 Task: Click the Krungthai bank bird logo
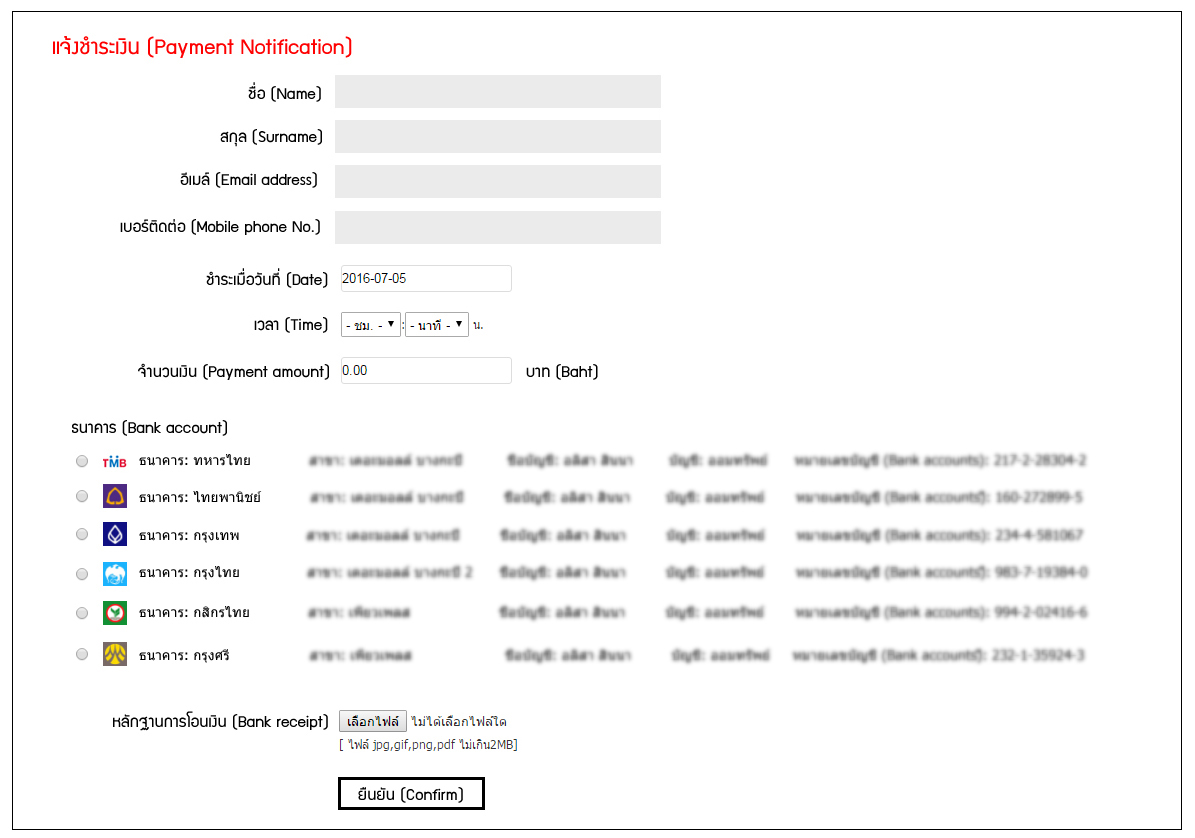click(115, 573)
